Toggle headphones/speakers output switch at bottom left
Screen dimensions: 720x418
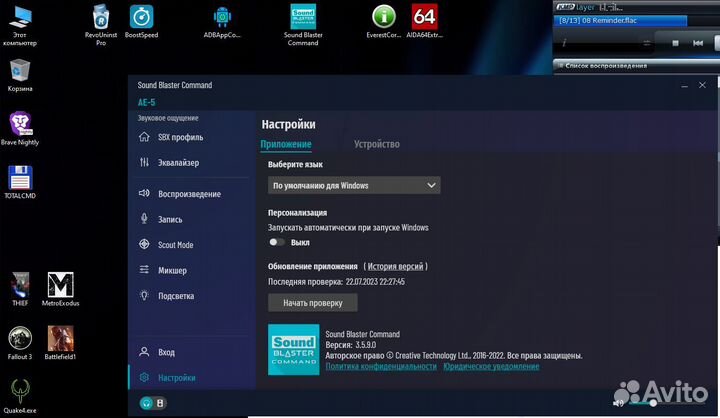(152, 403)
